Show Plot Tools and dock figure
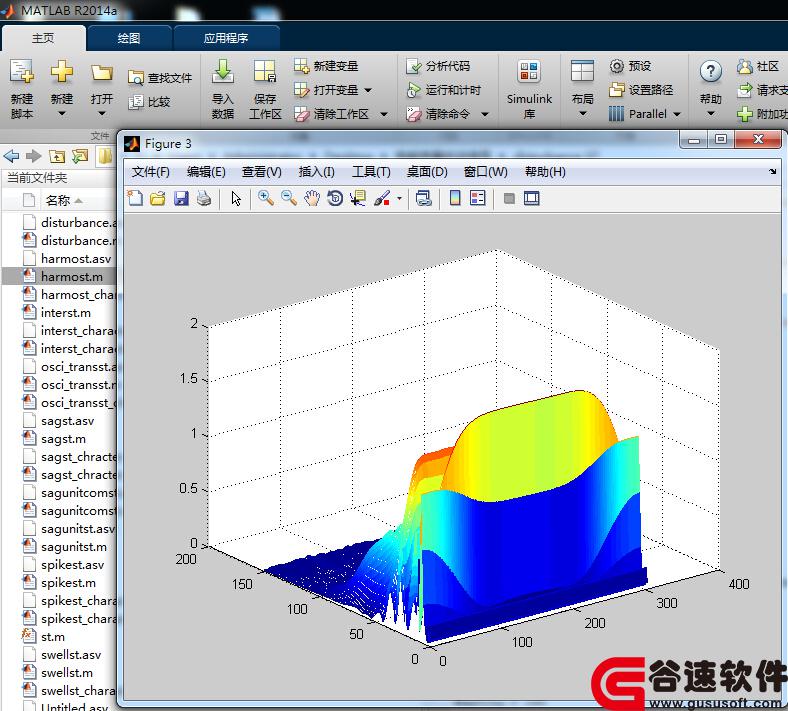Screen dimensions: 788x711 point(532,198)
